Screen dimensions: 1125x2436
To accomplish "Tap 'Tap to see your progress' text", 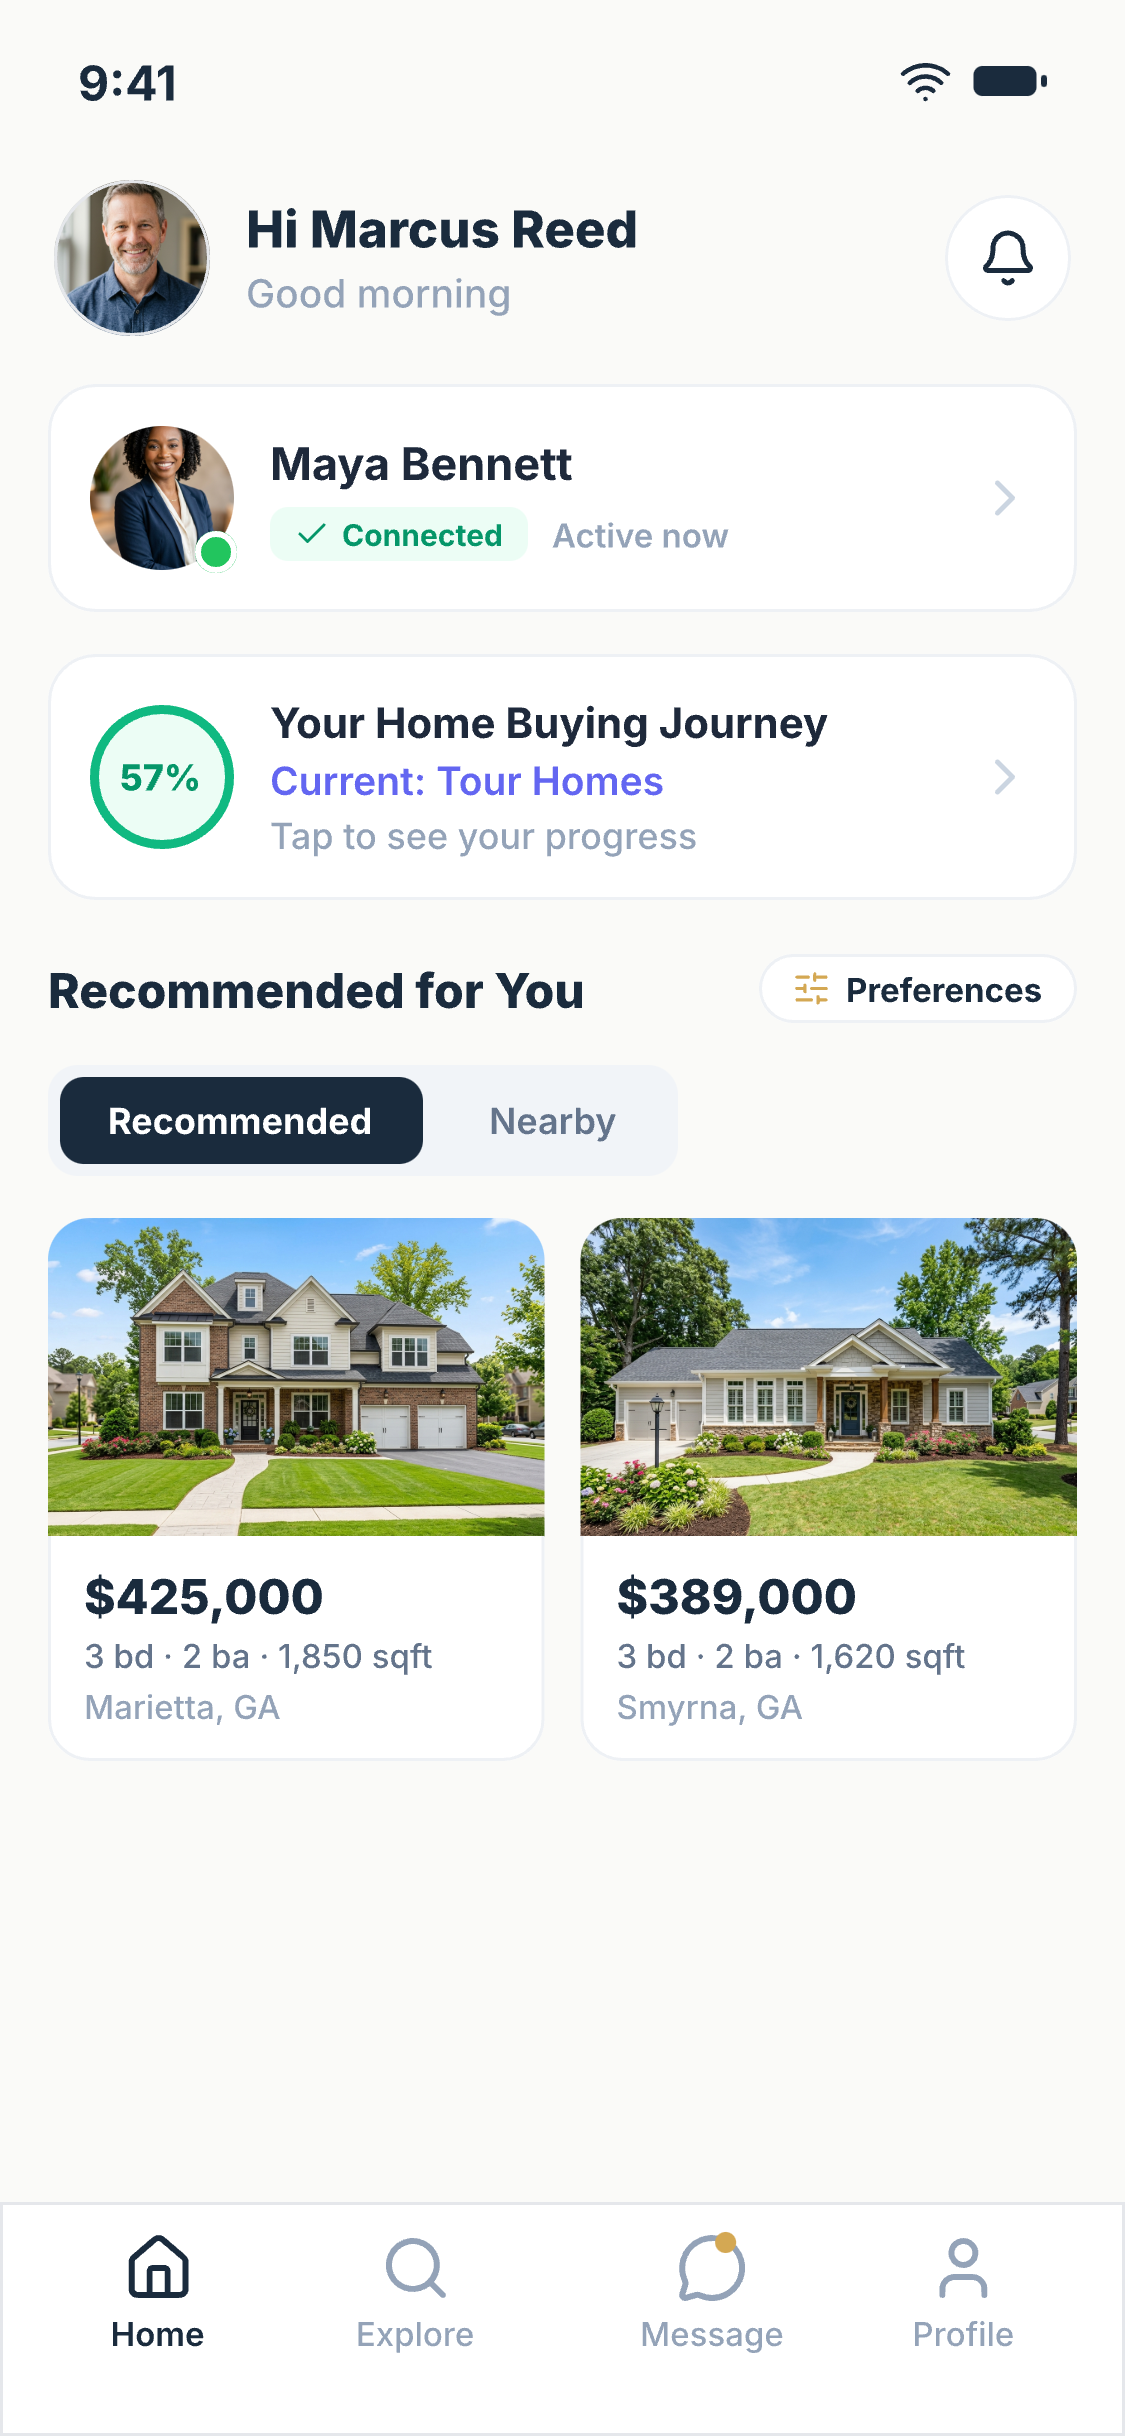I will (x=484, y=837).
